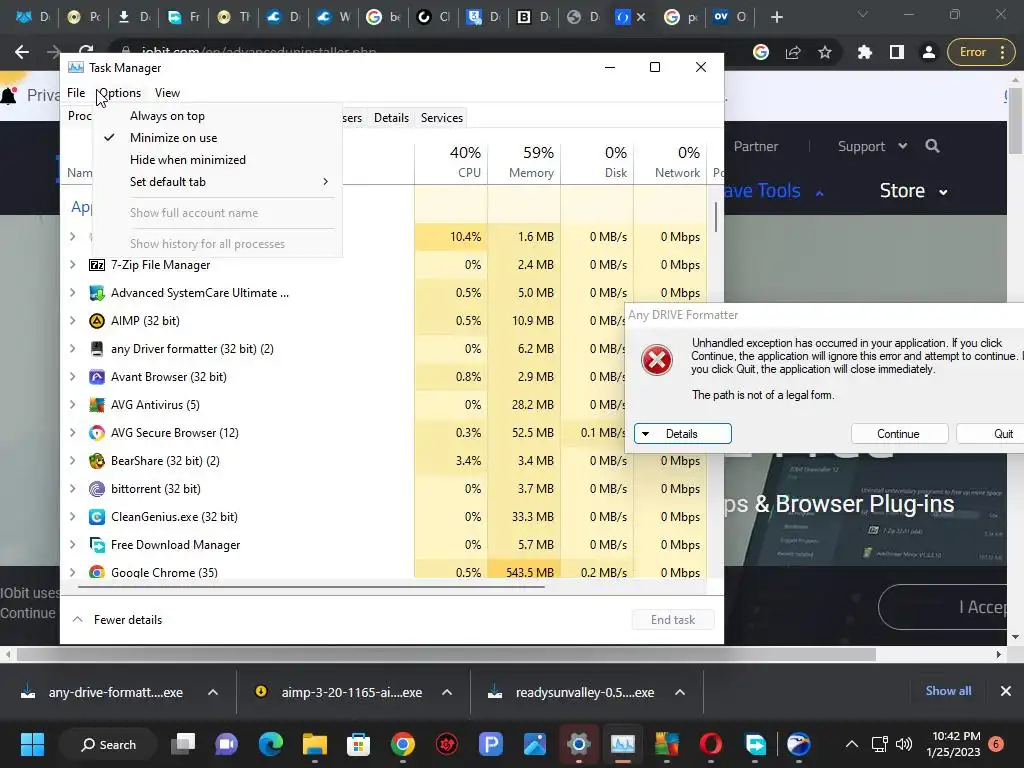
Task: Collapse Task Manager with Fewer details
Action: pyautogui.click(x=118, y=620)
